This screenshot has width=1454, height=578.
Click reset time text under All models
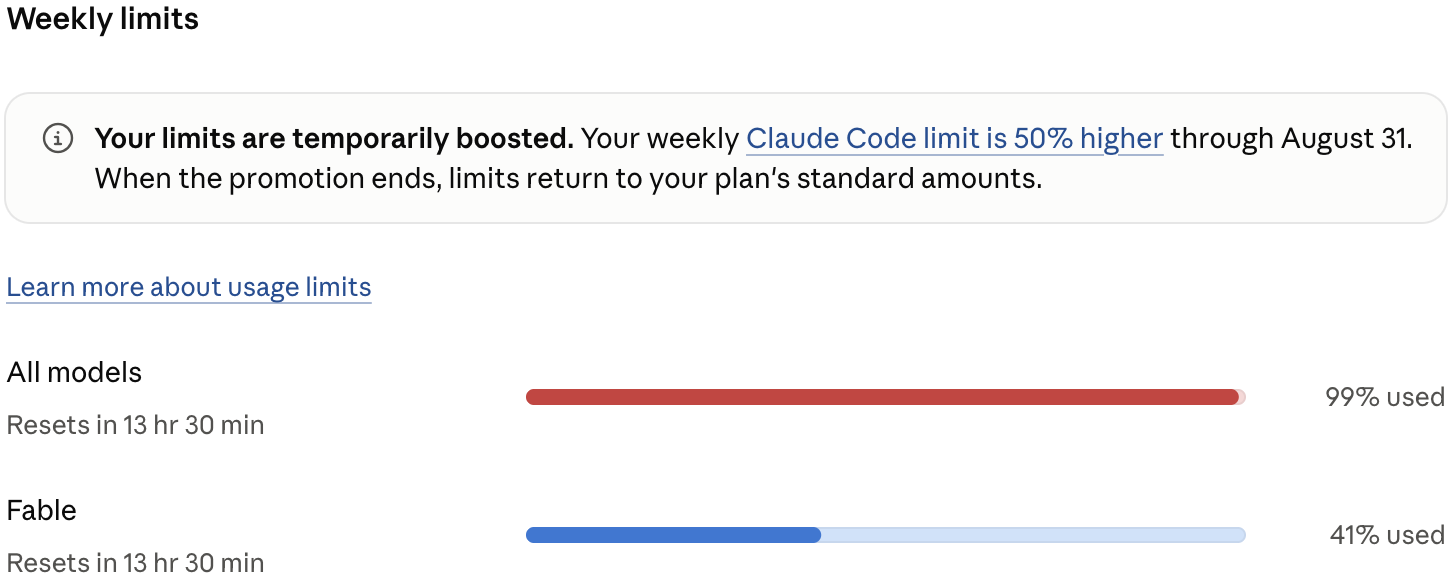[x=135, y=425]
